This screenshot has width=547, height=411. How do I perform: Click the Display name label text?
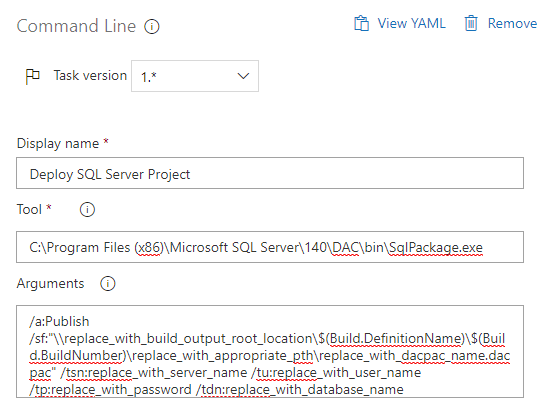[x=58, y=144]
